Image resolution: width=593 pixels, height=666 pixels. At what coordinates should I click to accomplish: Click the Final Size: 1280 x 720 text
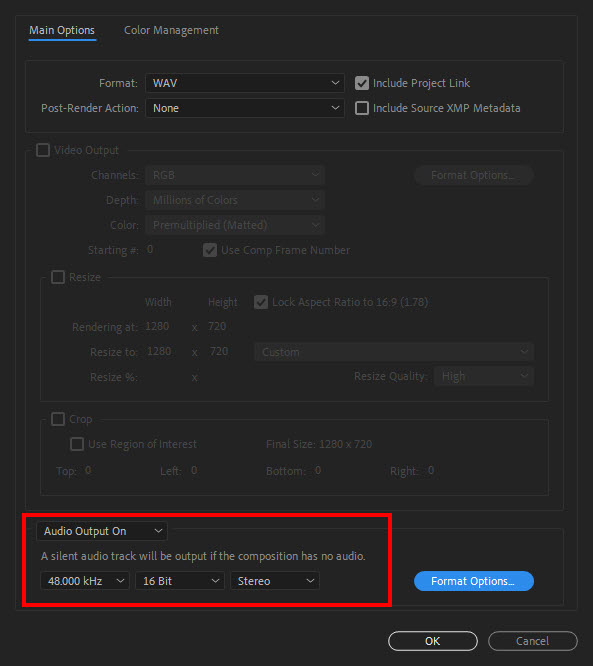[x=319, y=444]
